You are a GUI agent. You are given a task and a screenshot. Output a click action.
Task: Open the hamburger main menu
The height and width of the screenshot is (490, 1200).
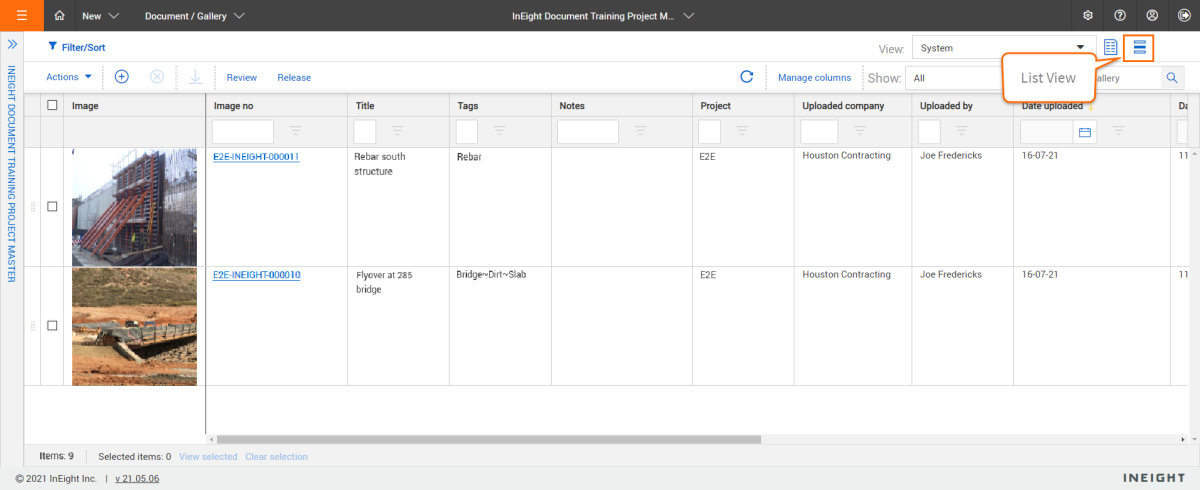pyautogui.click(x=22, y=16)
